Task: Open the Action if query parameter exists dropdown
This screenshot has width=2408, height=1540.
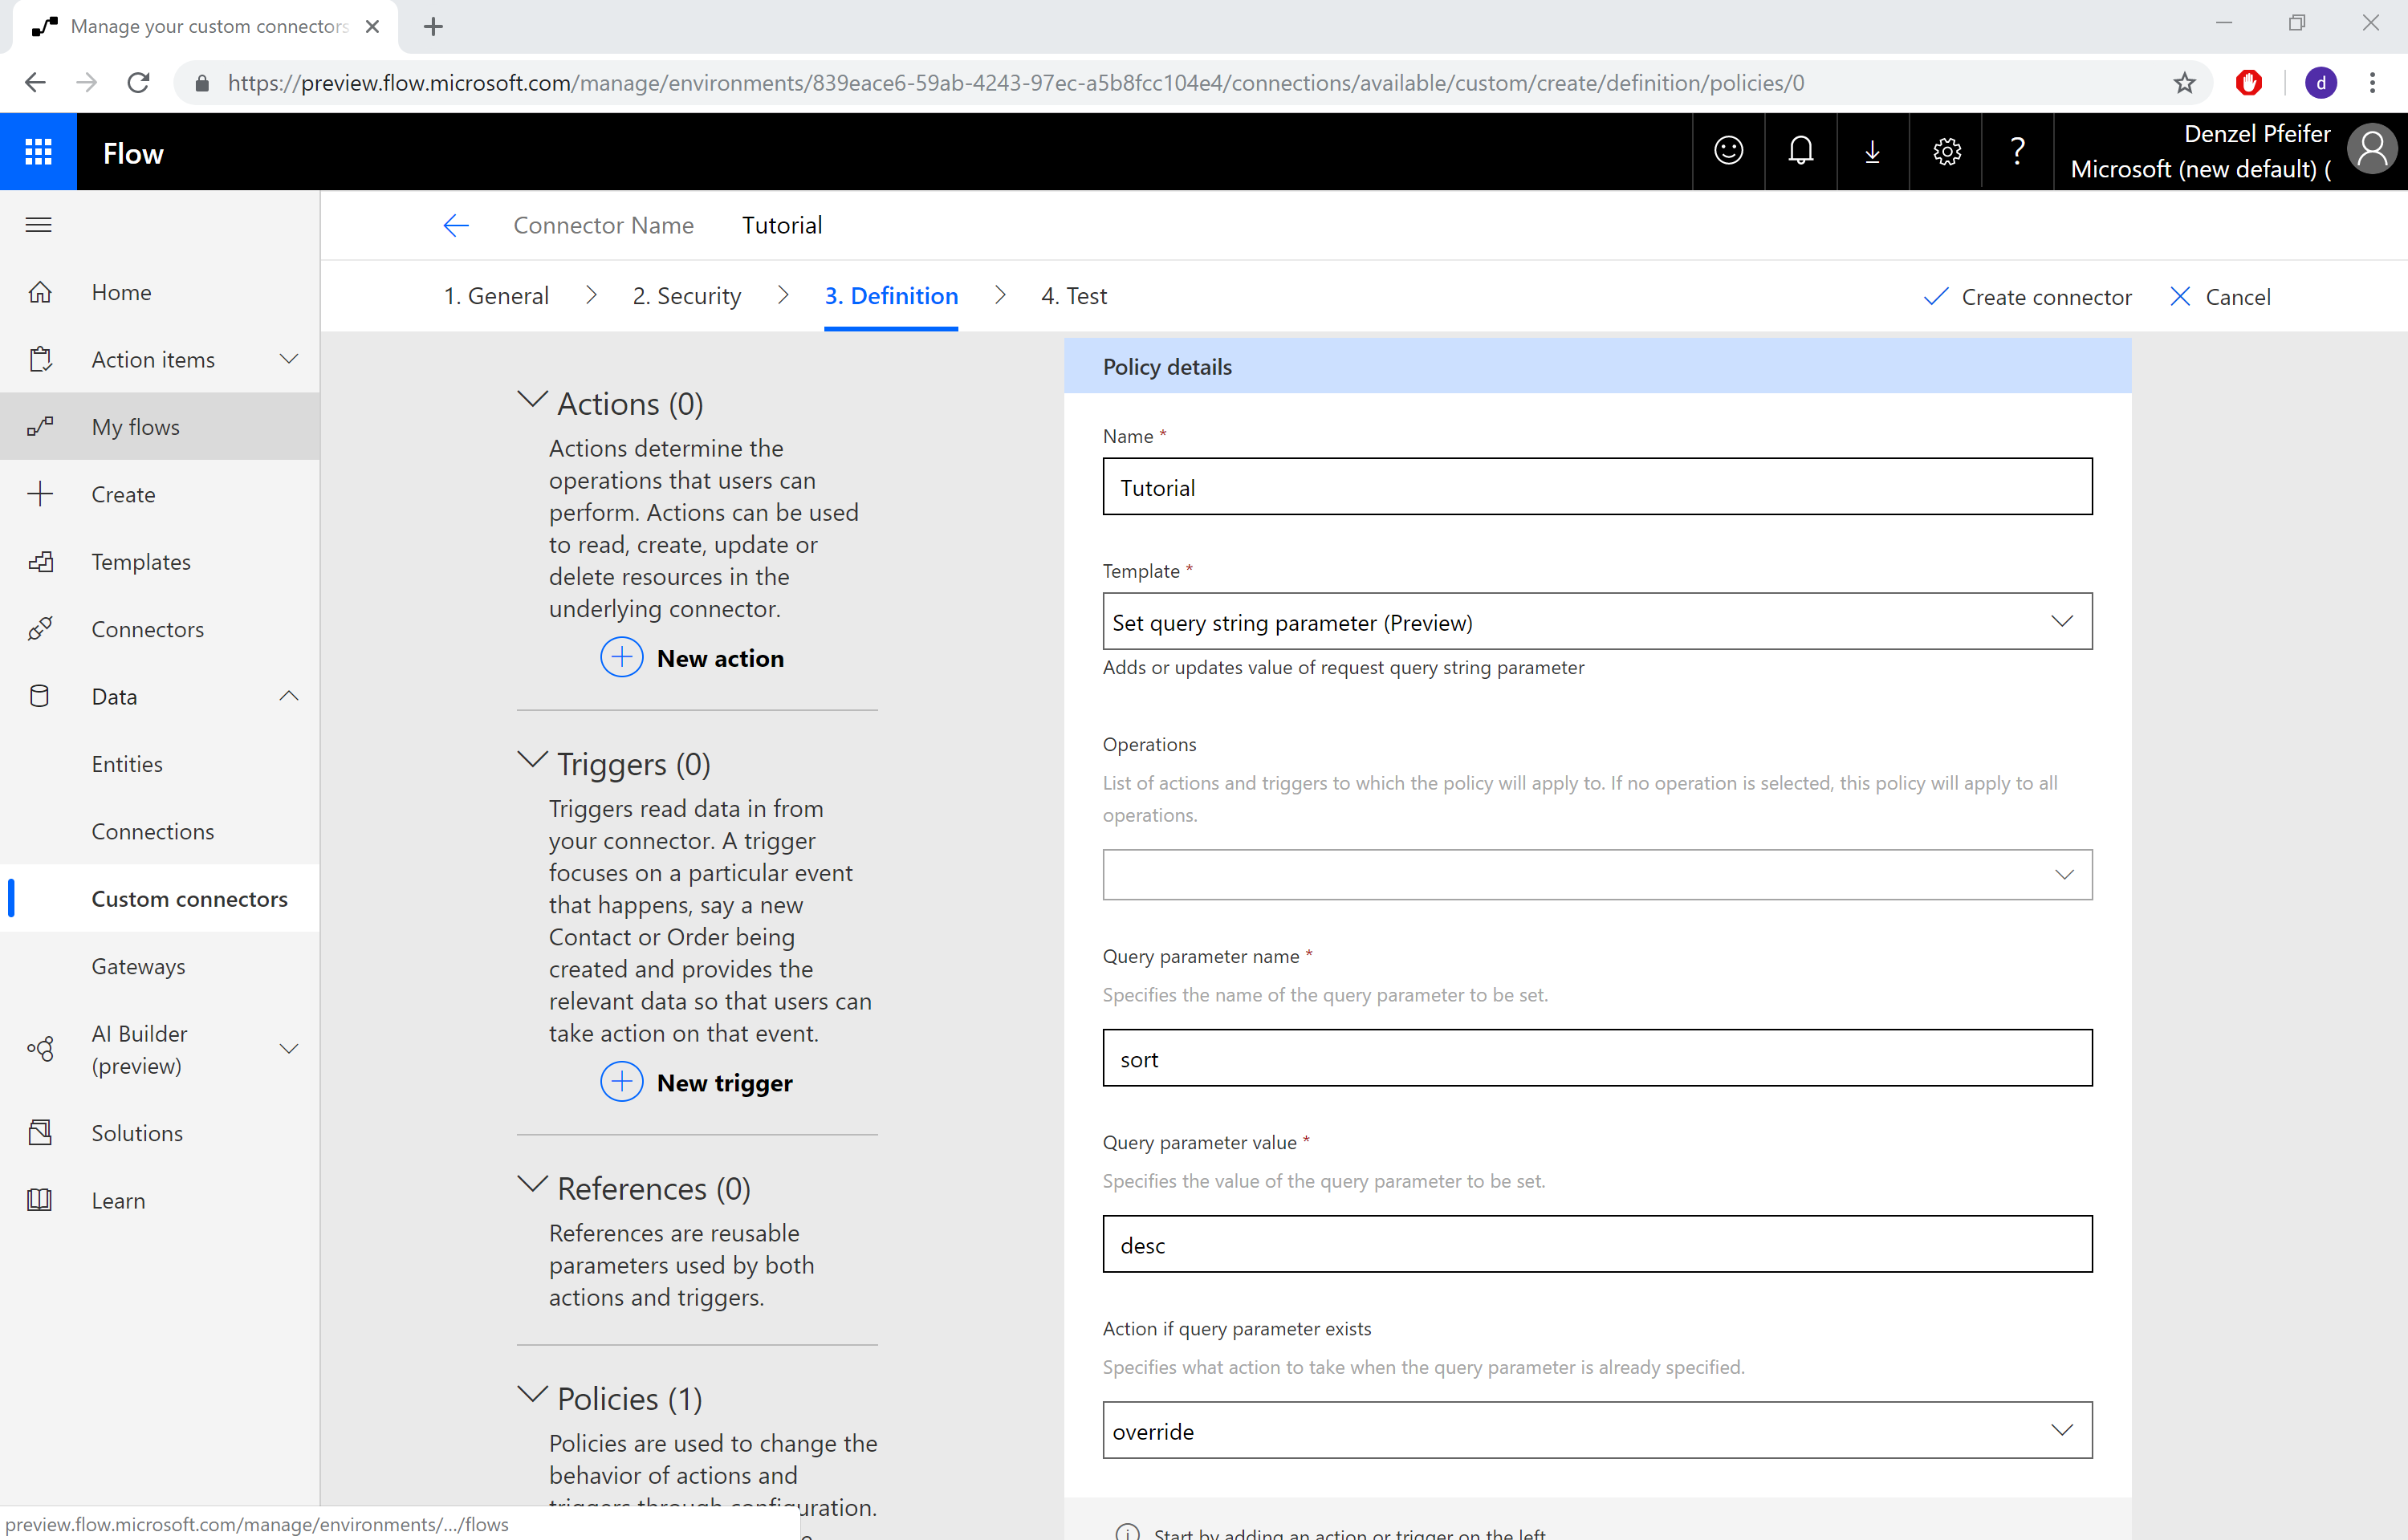Action: coord(2064,1429)
